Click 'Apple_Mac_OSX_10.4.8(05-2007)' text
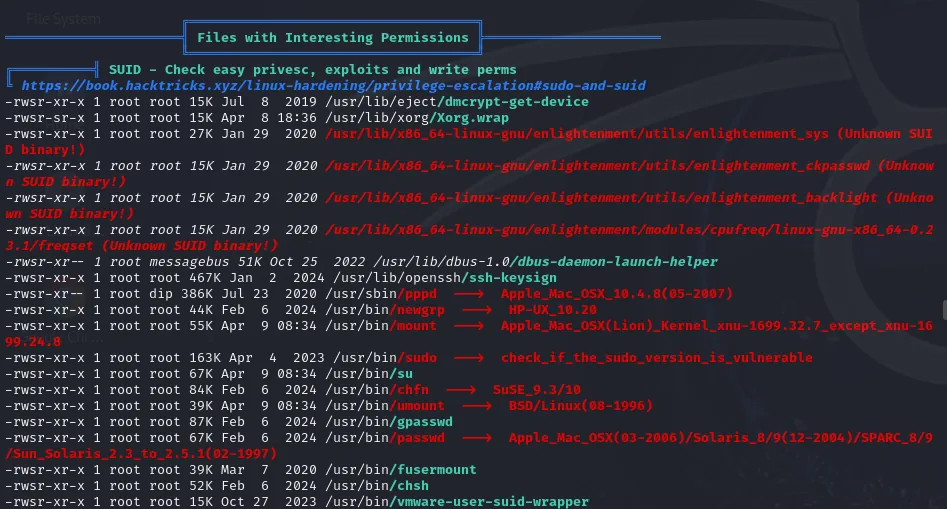This screenshot has width=947, height=509. (617, 293)
